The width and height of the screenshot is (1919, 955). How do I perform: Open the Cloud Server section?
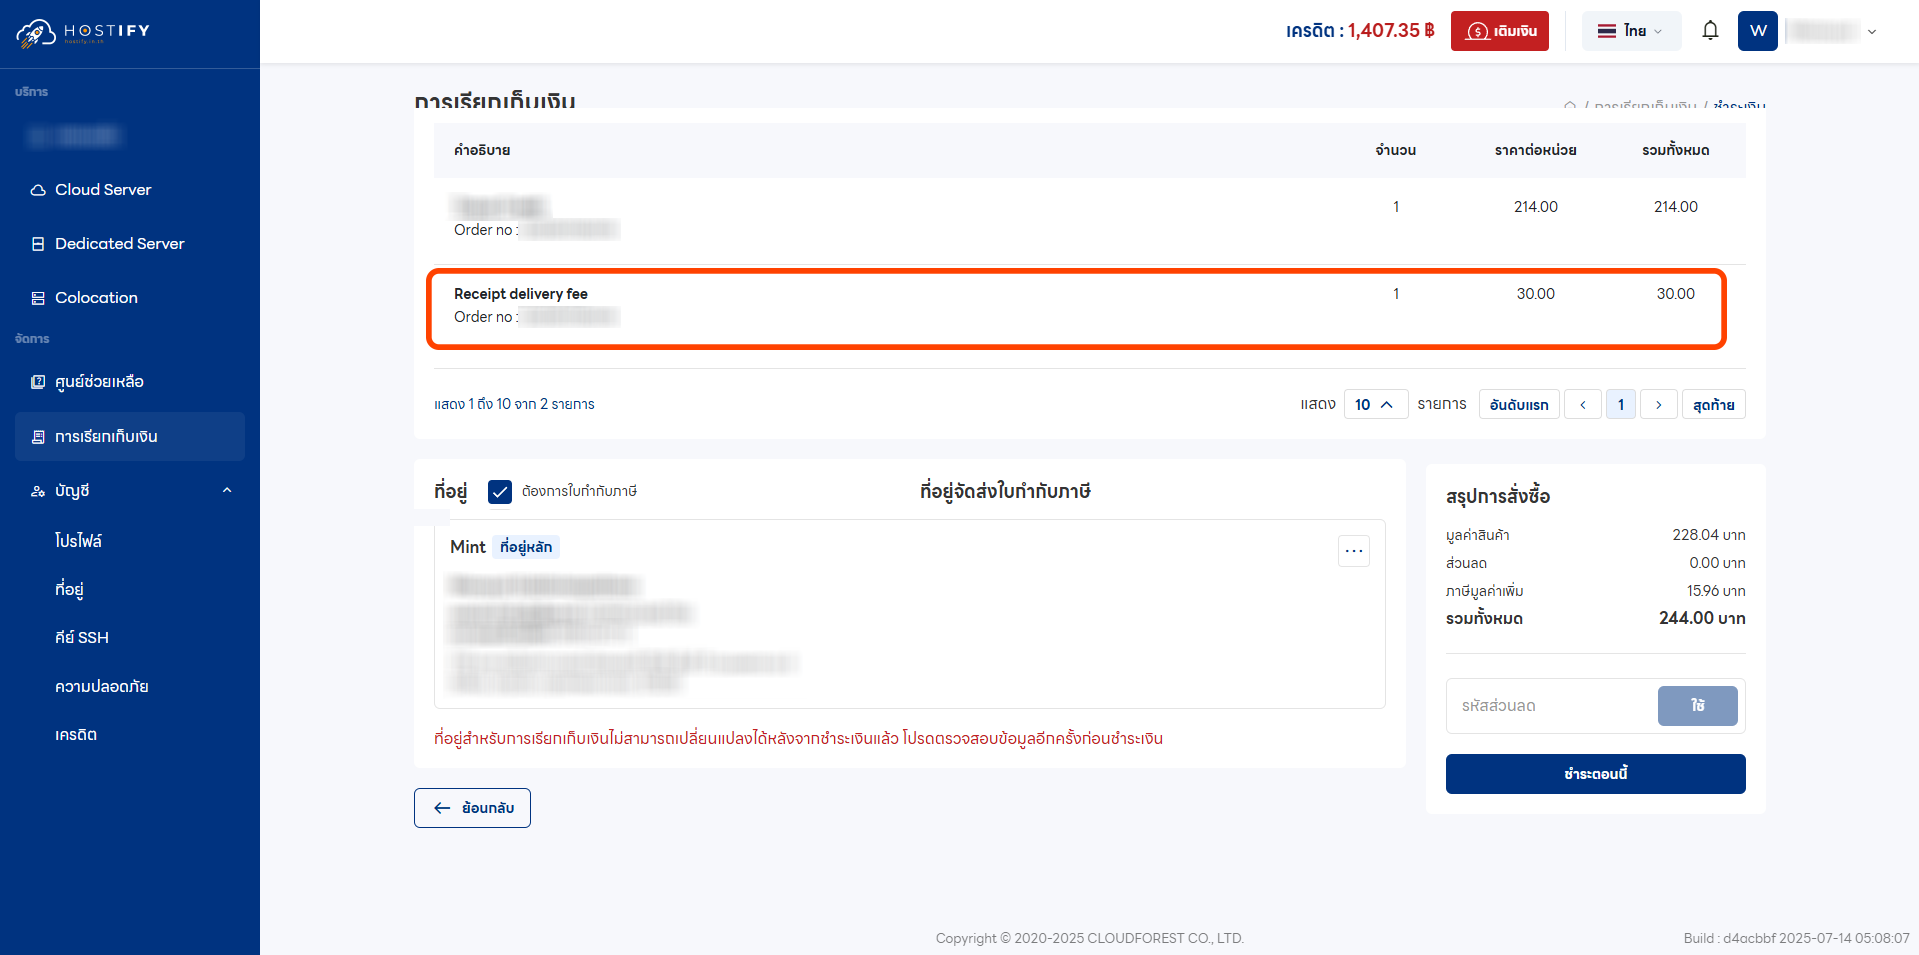coord(103,189)
